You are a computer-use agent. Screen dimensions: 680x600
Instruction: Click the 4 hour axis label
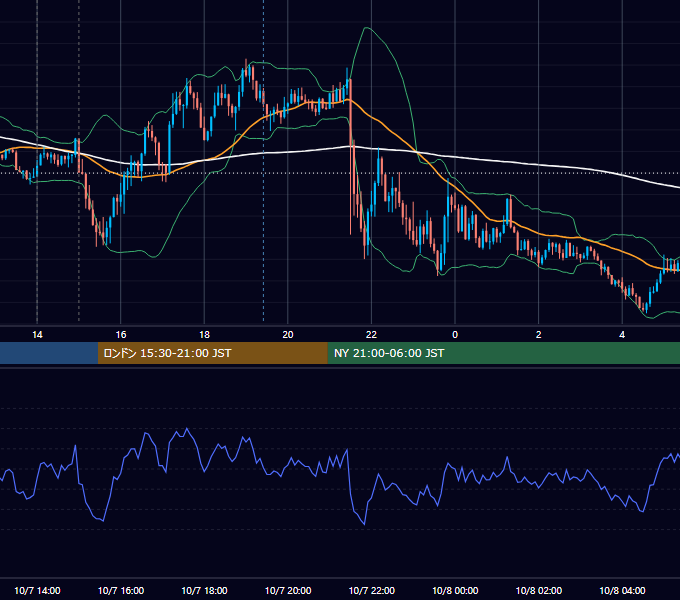tap(622, 335)
